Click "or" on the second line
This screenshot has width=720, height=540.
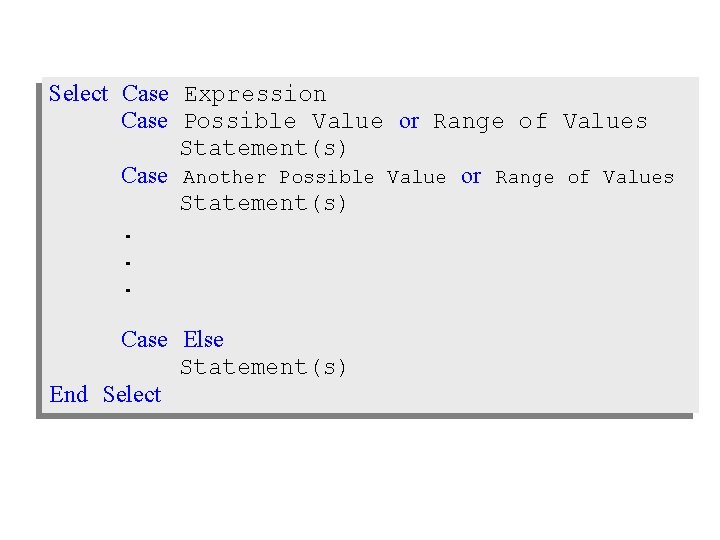pyautogui.click(x=409, y=122)
